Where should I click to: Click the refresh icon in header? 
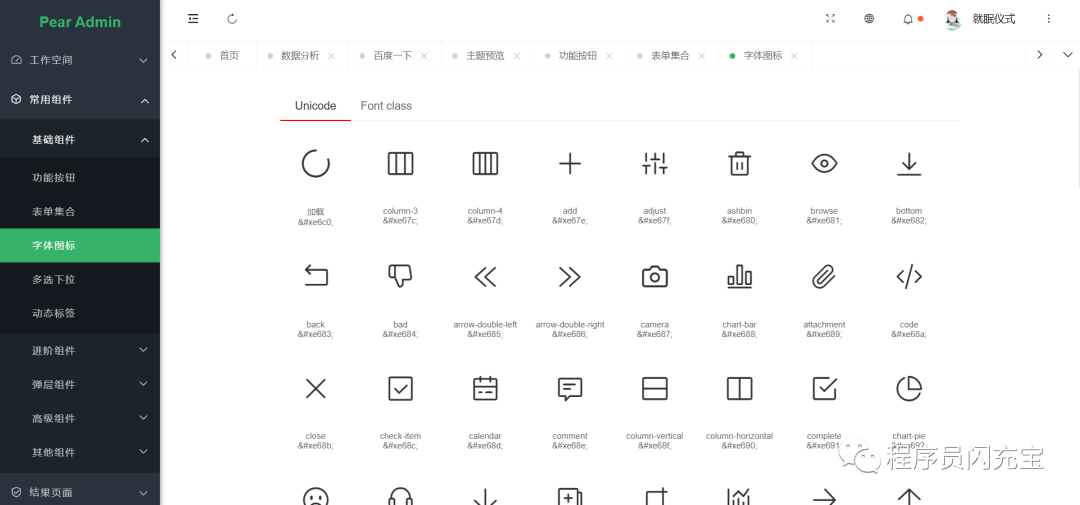[232, 19]
